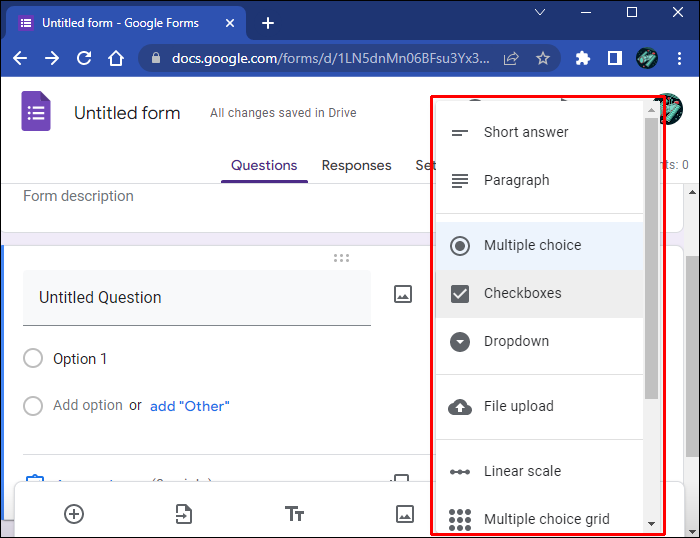The height and width of the screenshot is (538, 700).
Task: Select the Multiple choice question type
Action: (x=532, y=246)
